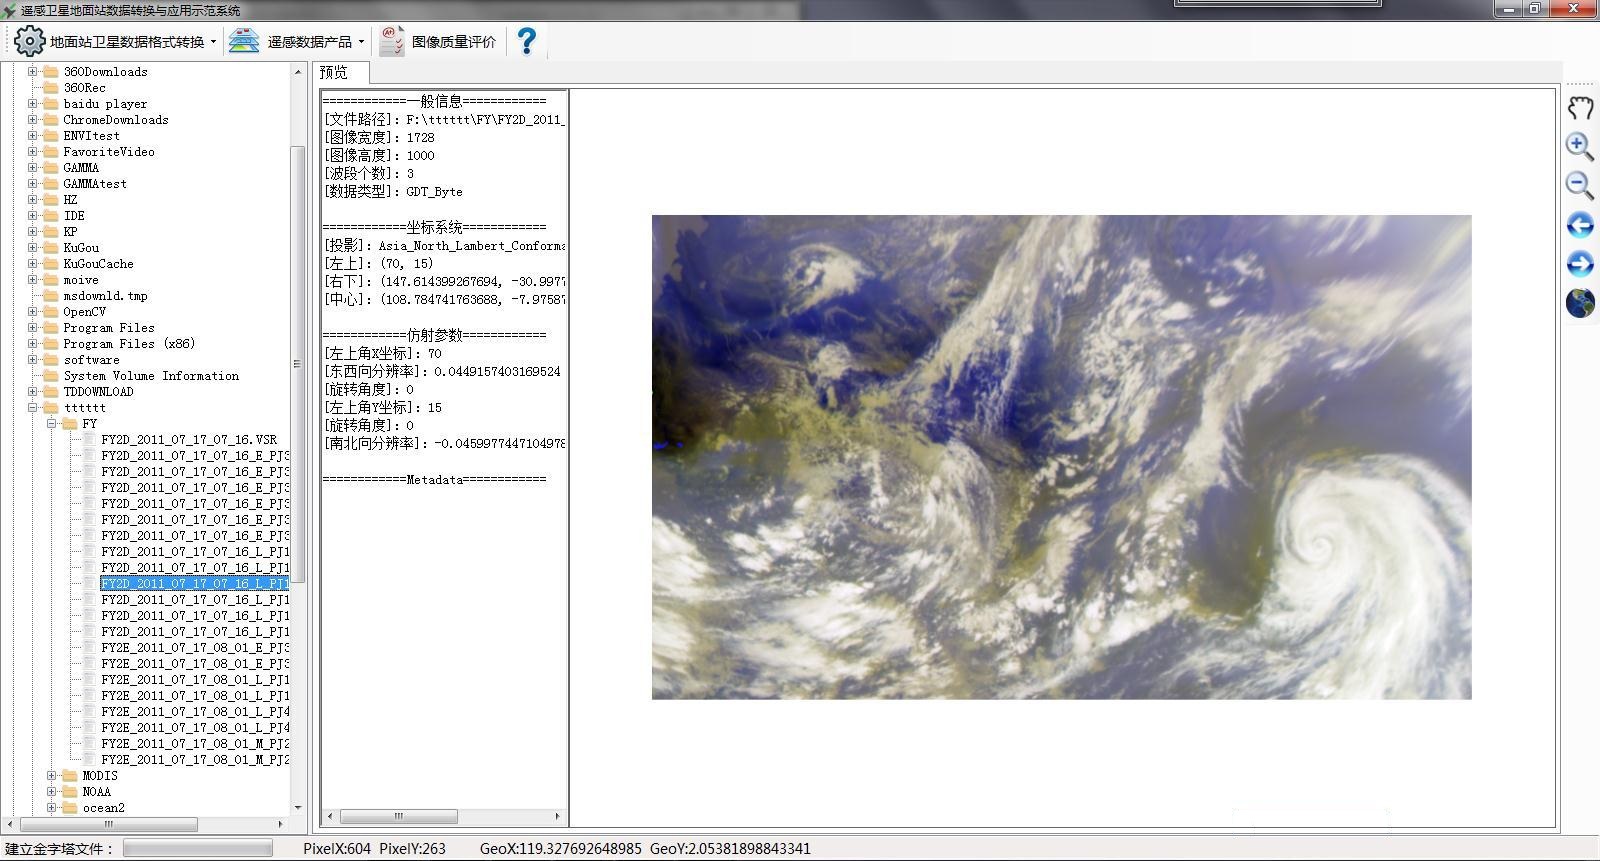Click the pyramid building progress bar
The width and height of the screenshot is (1600, 861).
click(197, 848)
